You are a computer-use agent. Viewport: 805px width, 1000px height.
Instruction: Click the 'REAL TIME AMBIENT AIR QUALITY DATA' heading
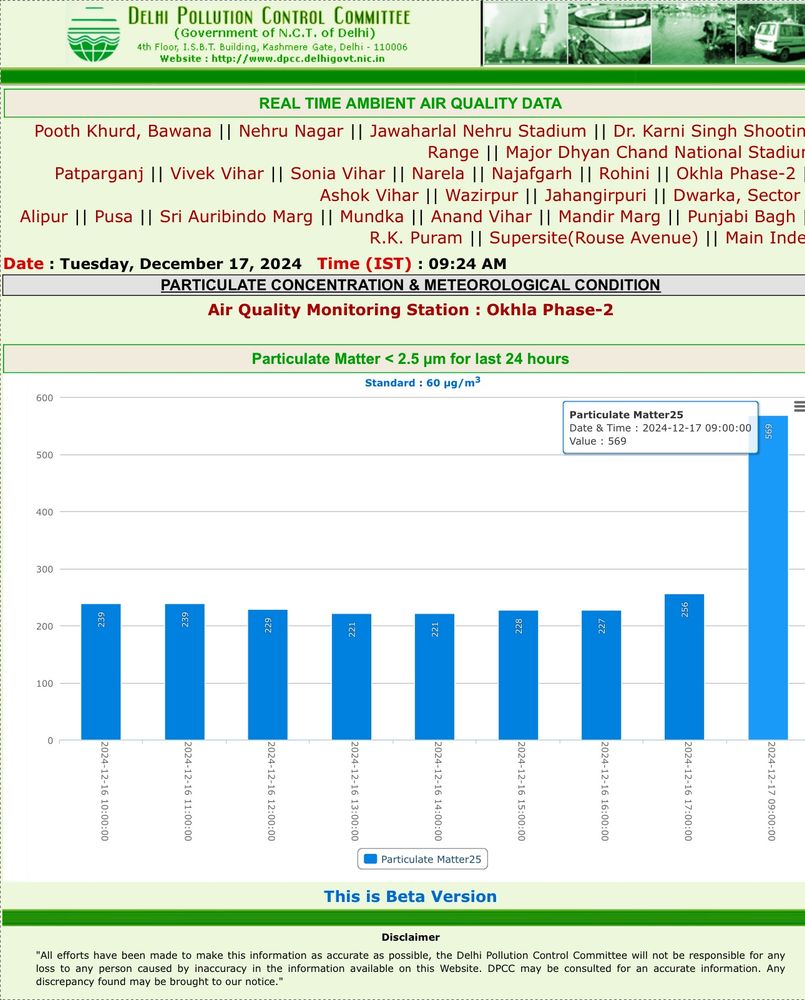(x=410, y=103)
